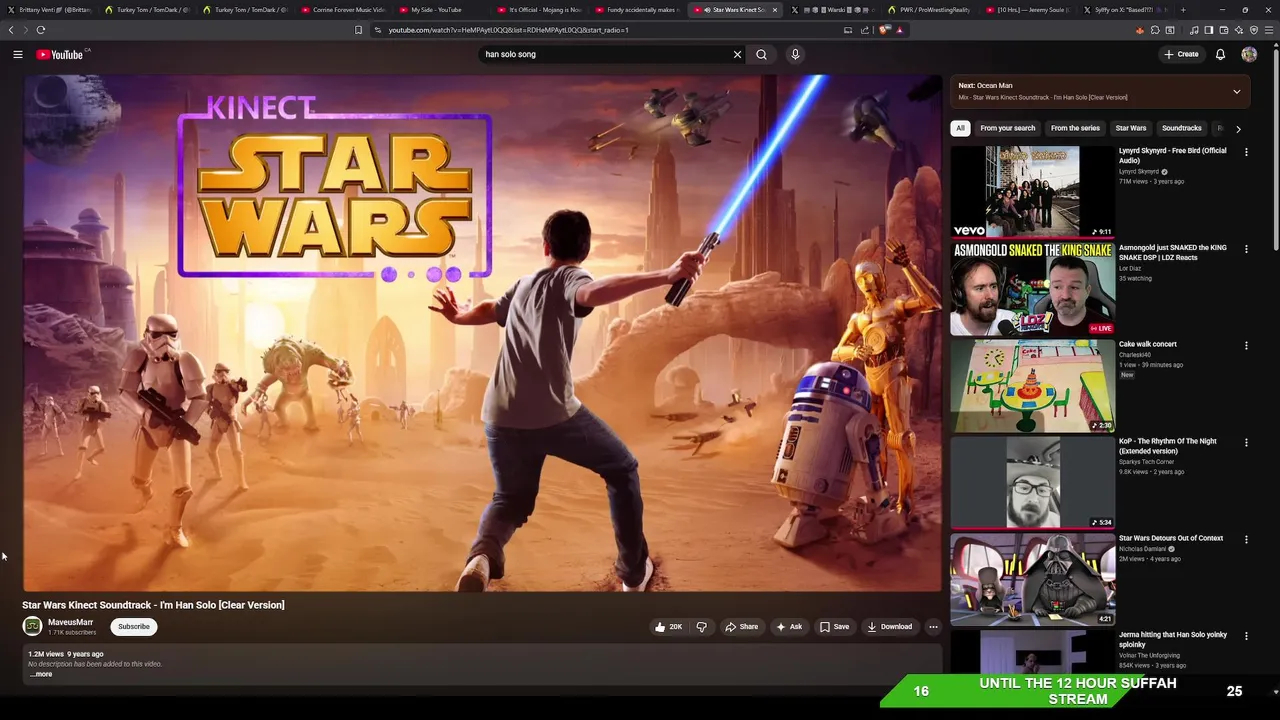Switch to the Fundy accidentally makes tab

coord(636,10)
